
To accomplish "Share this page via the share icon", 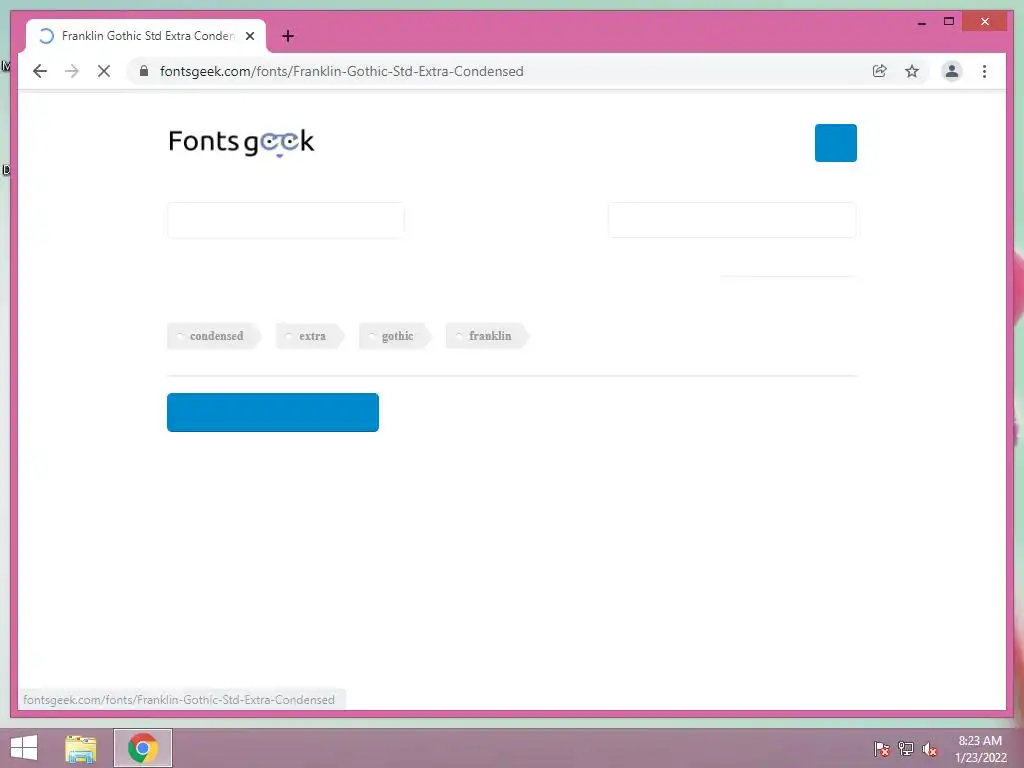I will (x=880, y=71).
